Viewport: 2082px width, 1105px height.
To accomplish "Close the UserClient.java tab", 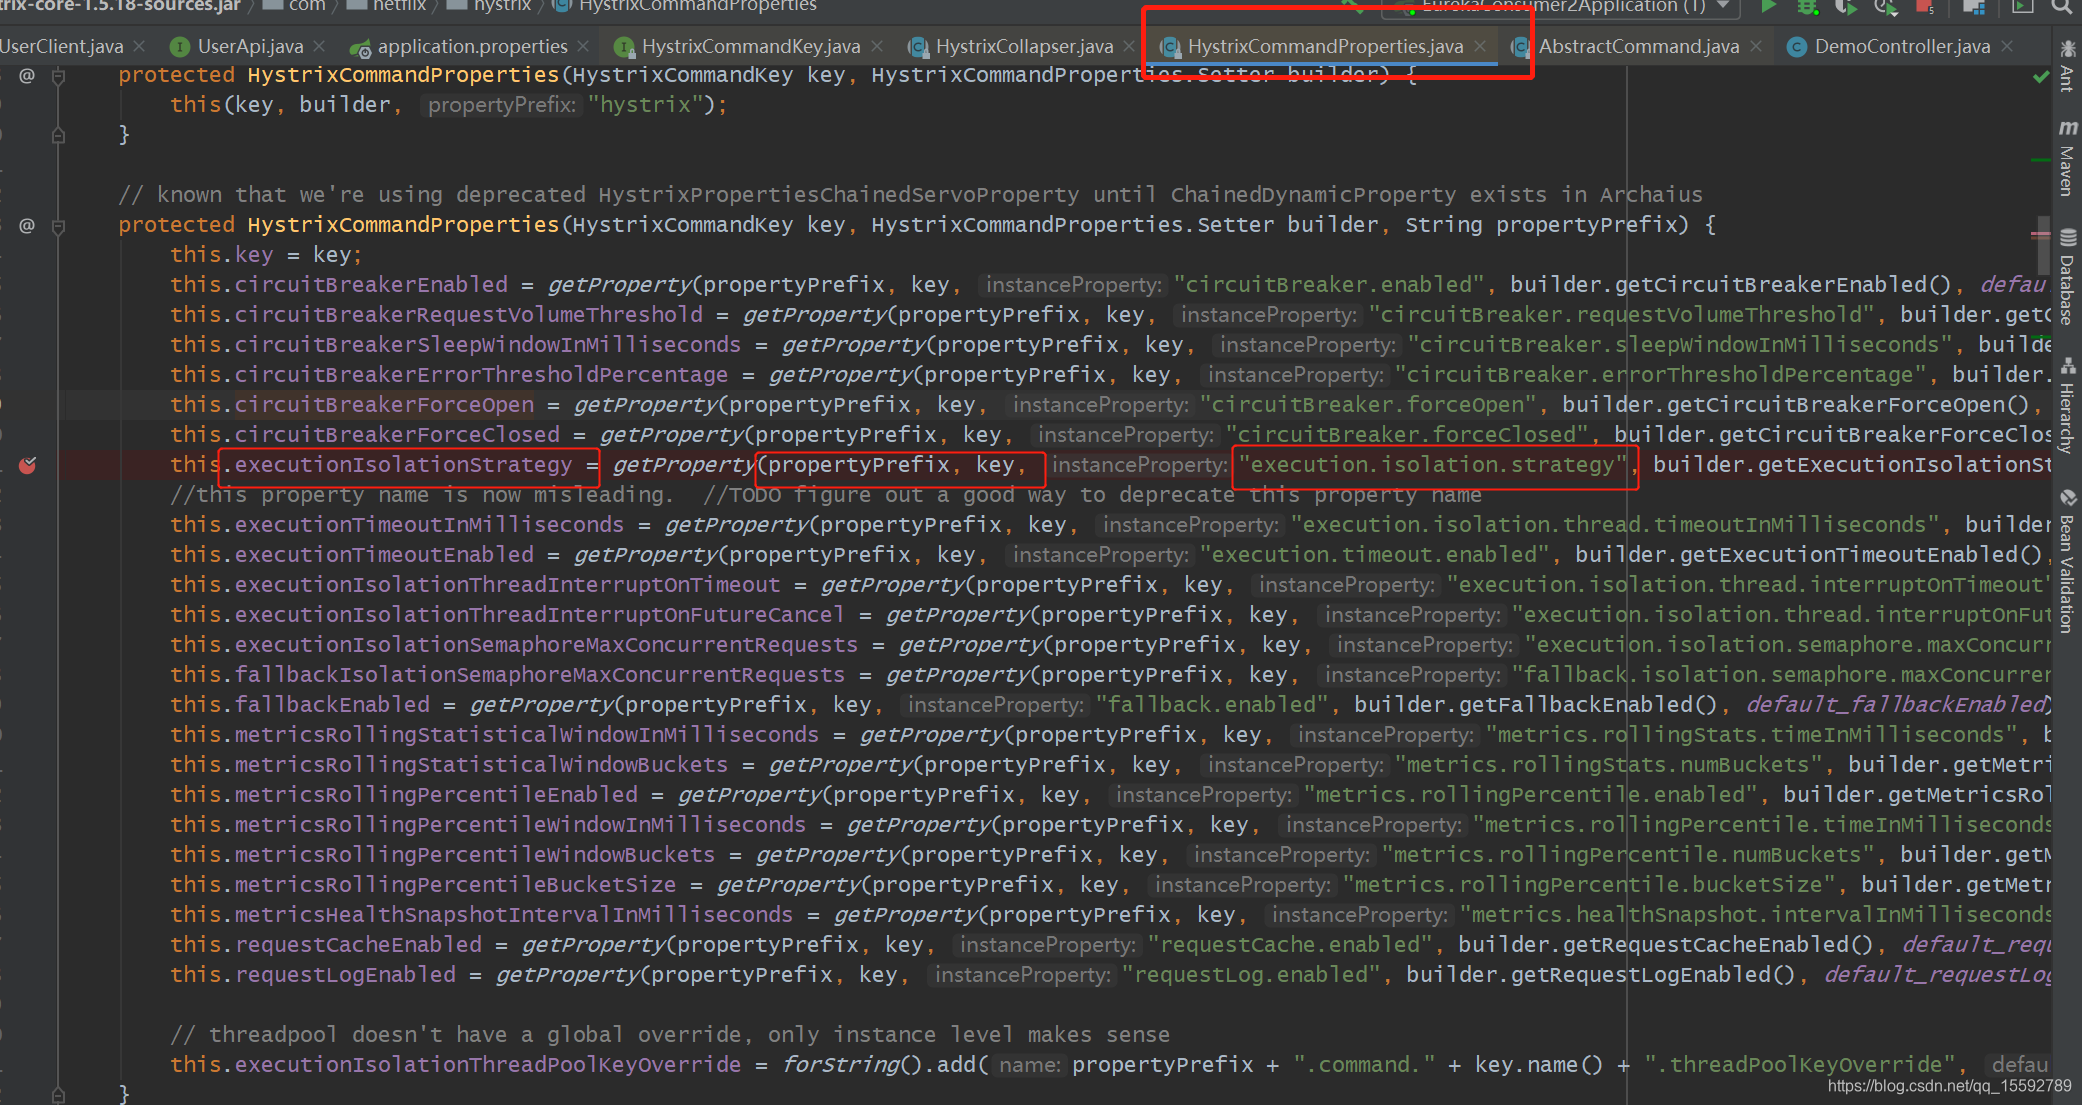I will [139, 46].
